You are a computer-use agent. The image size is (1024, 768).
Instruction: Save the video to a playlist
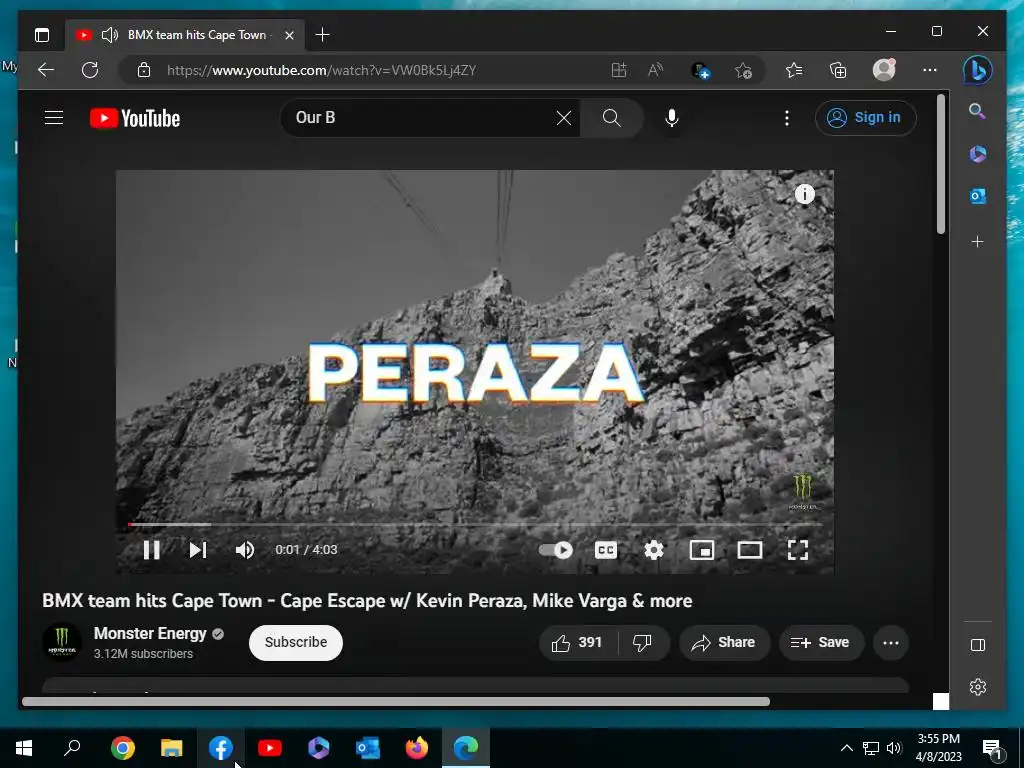821,643
